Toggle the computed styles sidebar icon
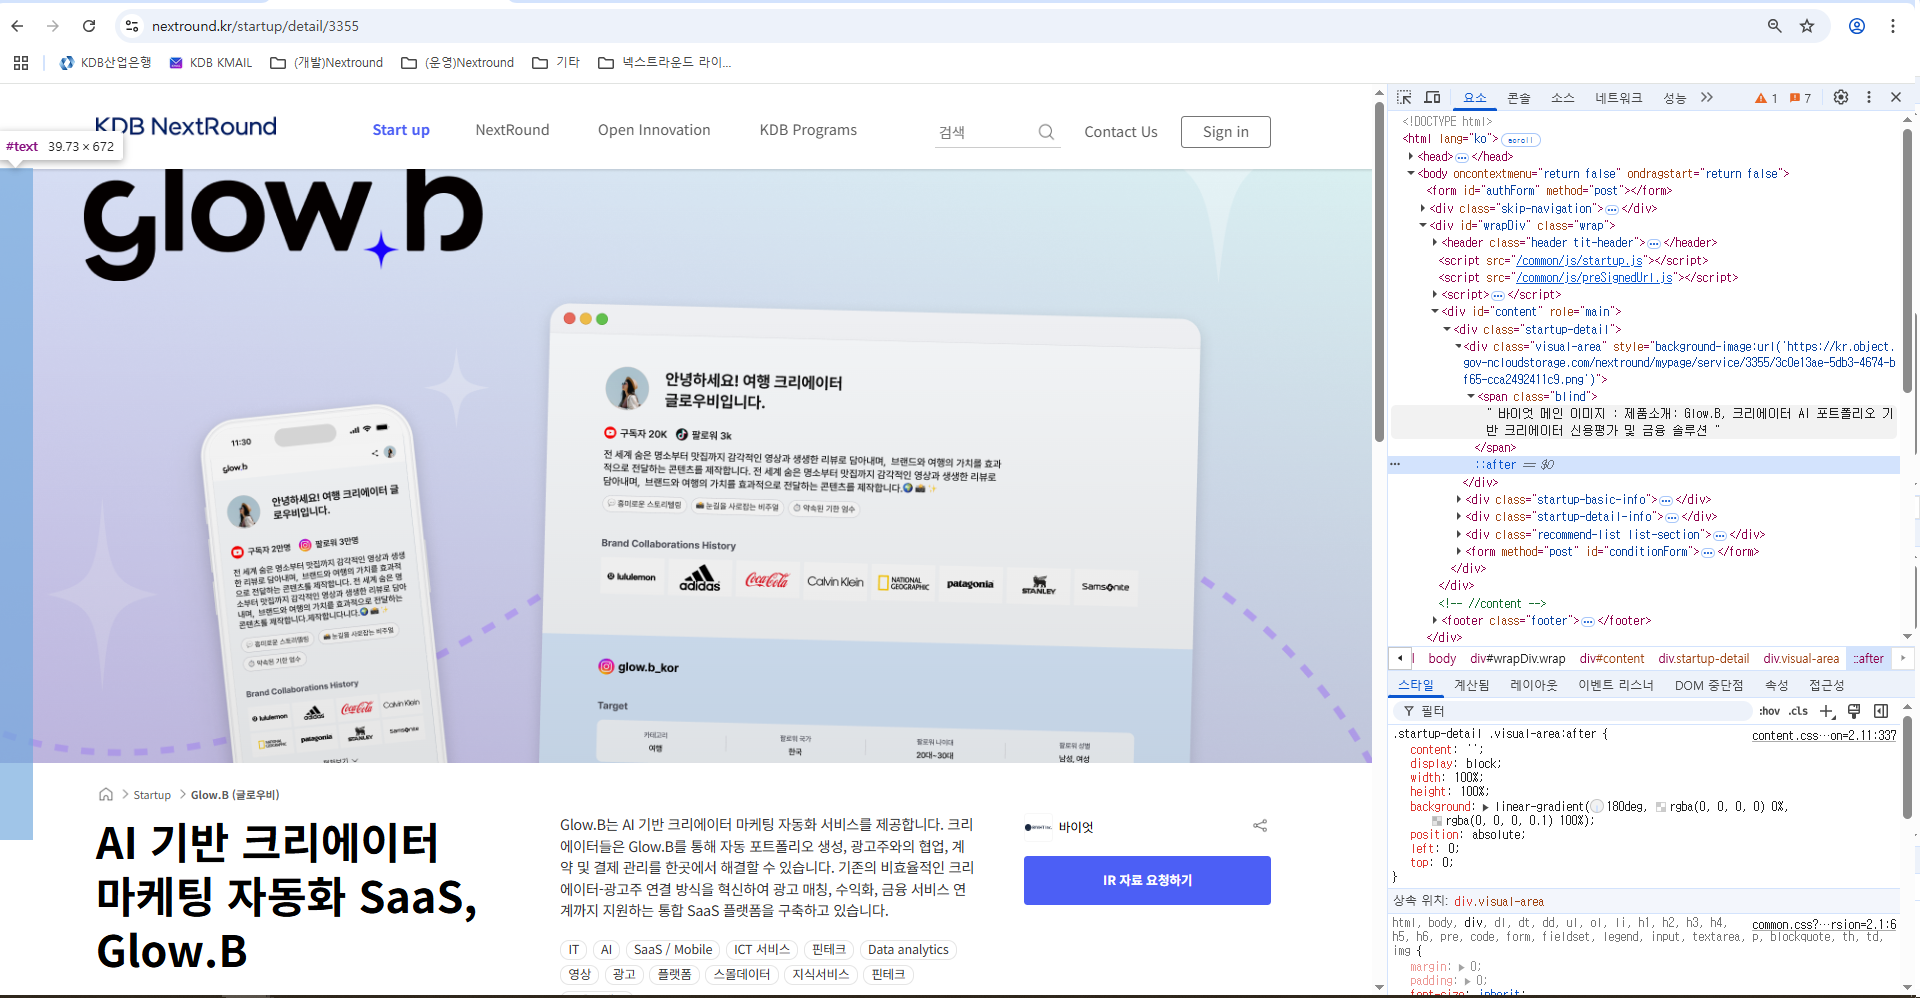1920x998 pixels. click(1880, 711)
